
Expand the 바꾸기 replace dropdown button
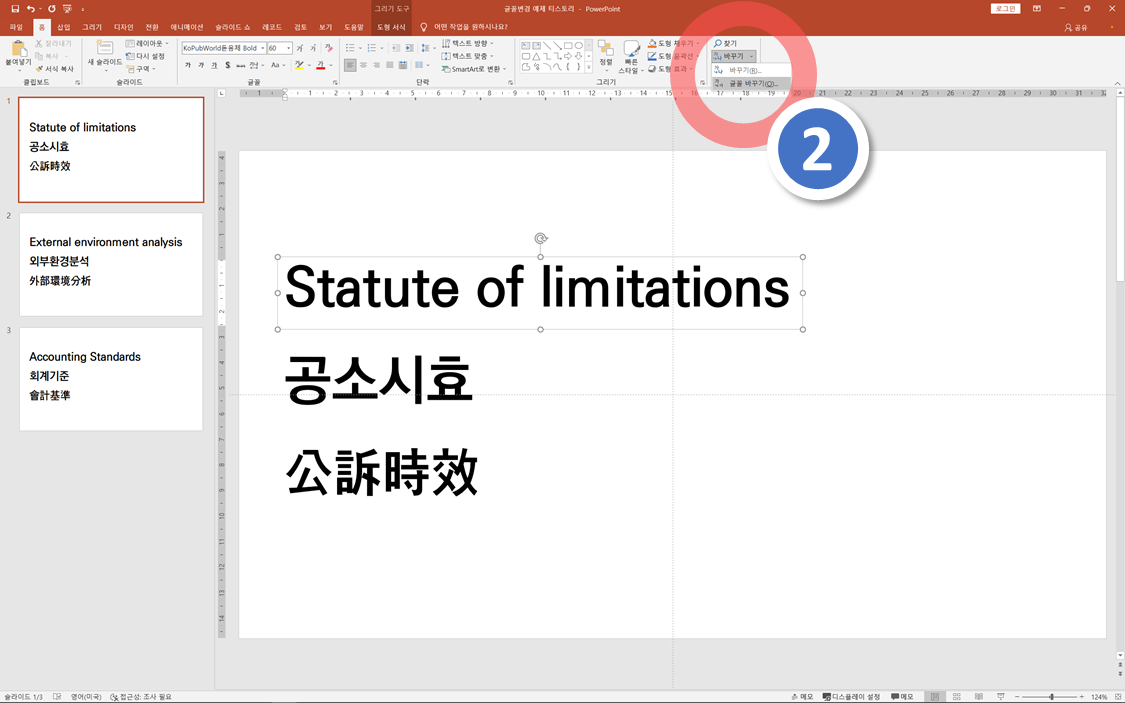733,56
